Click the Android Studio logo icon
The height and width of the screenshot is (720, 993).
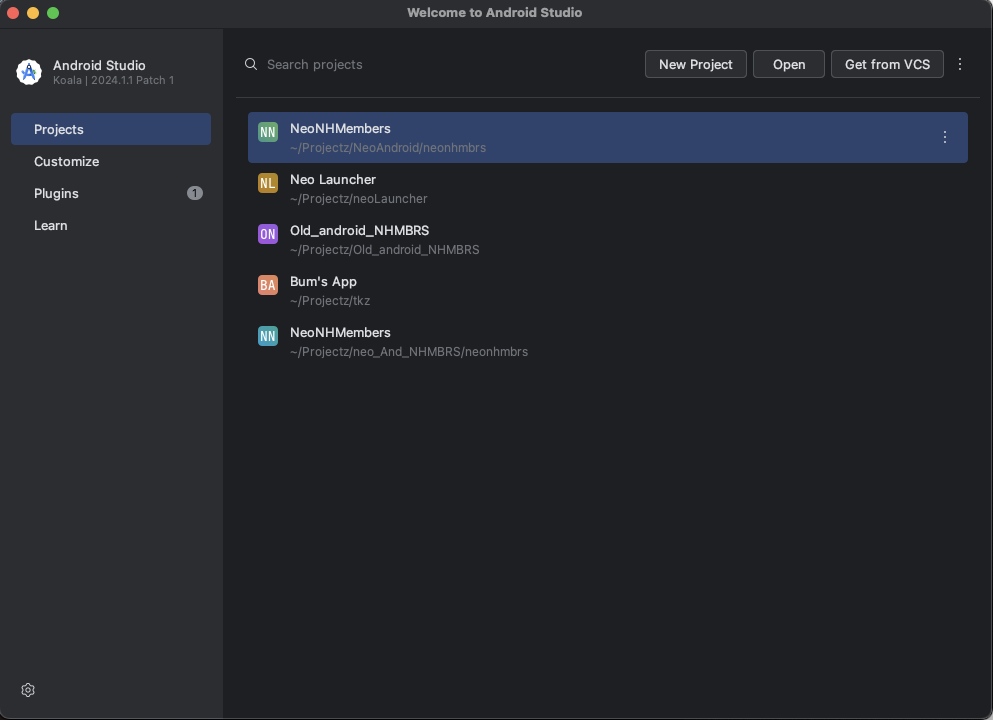coord(28,72)
